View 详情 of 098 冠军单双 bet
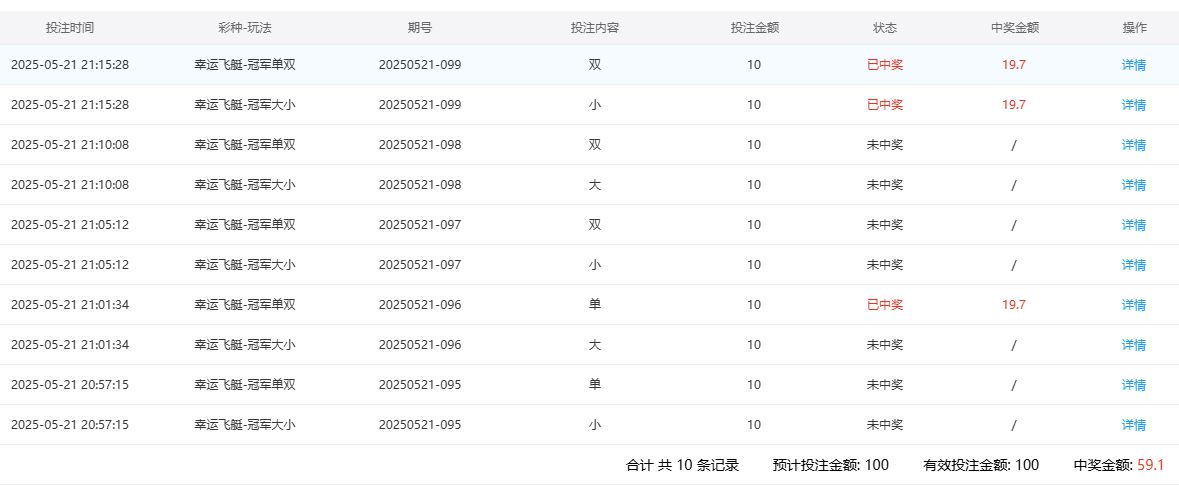The image size is (1179, 487). tap(1133, 145)
